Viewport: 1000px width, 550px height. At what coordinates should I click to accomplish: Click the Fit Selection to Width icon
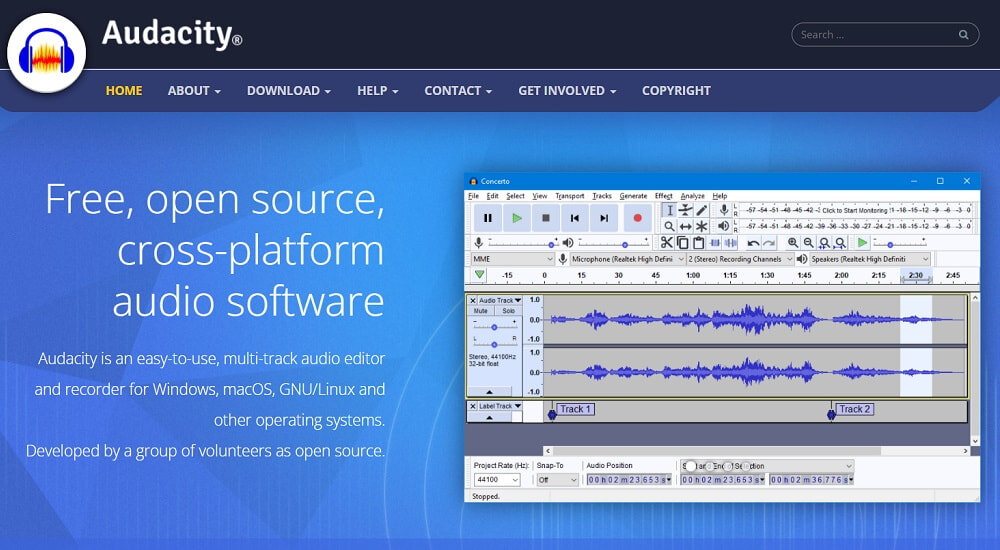pos(825,242)
